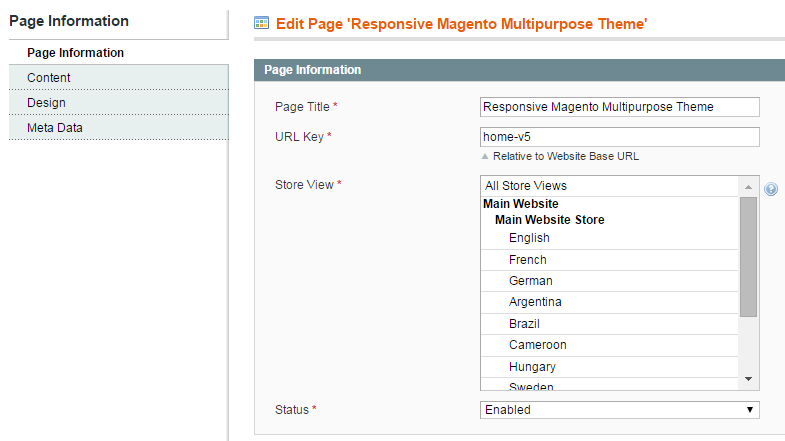Click the Status dropdown arrow
This screenshot has height=441, width=785.
749,409
